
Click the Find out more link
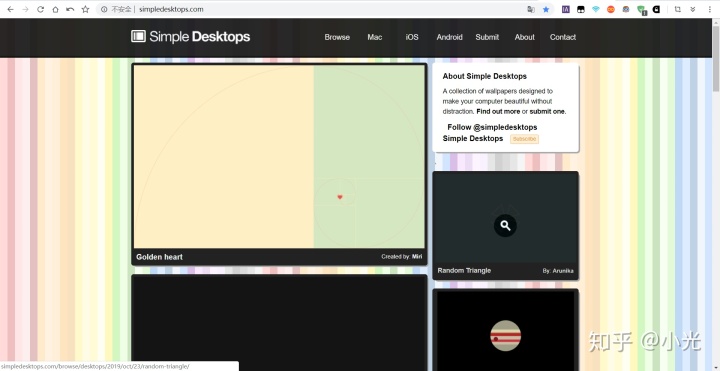pos(498,112)
